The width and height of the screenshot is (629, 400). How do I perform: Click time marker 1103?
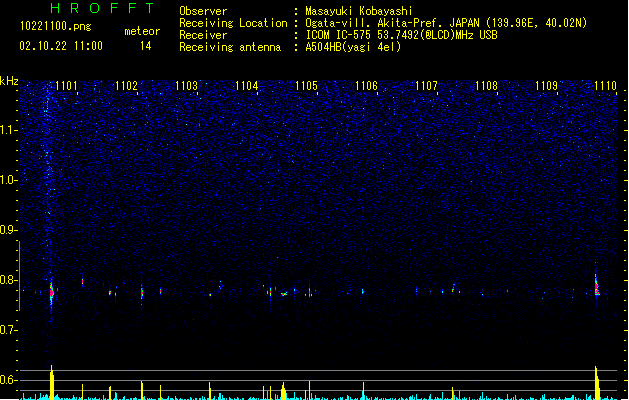[x=187, y=86]
